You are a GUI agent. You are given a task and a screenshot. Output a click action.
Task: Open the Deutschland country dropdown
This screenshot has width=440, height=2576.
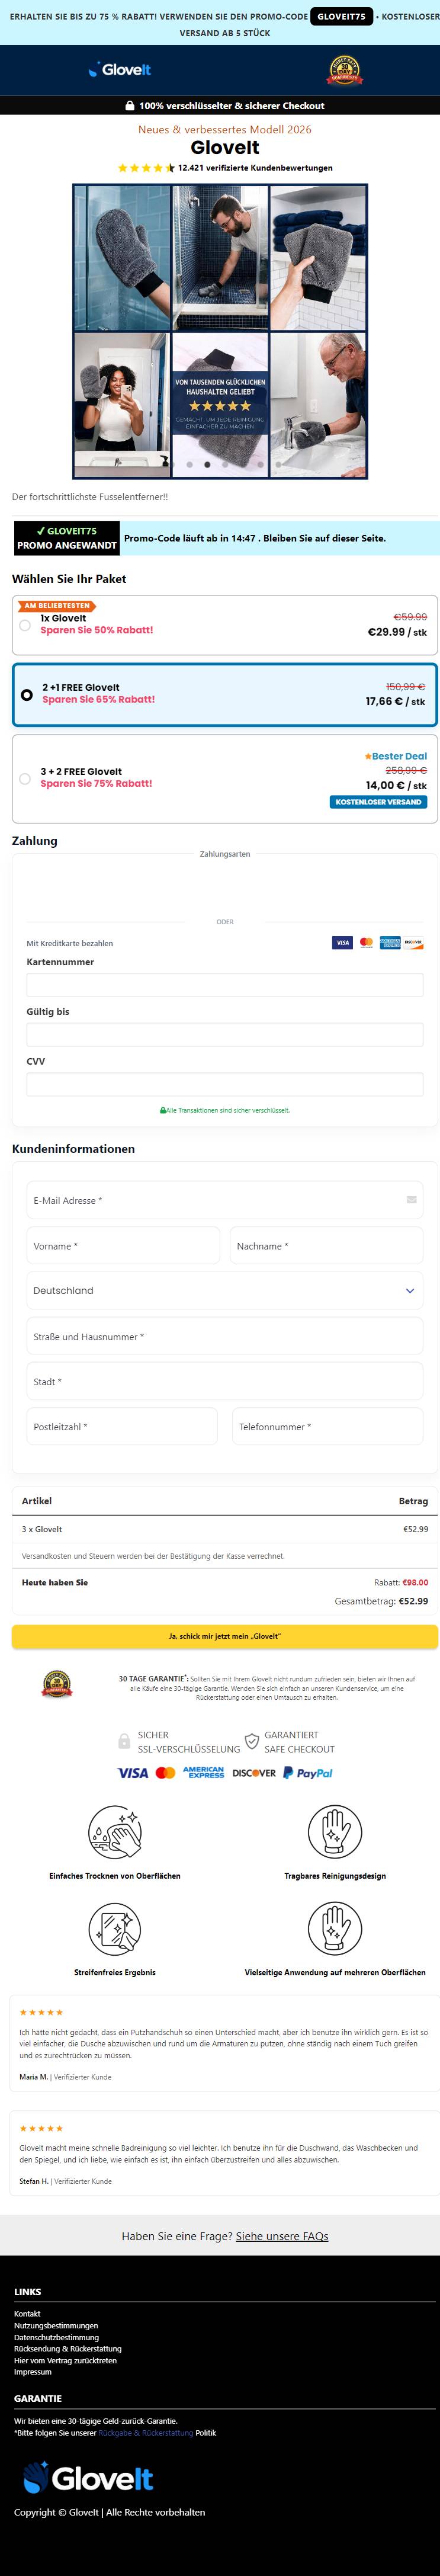(225, 1291)
